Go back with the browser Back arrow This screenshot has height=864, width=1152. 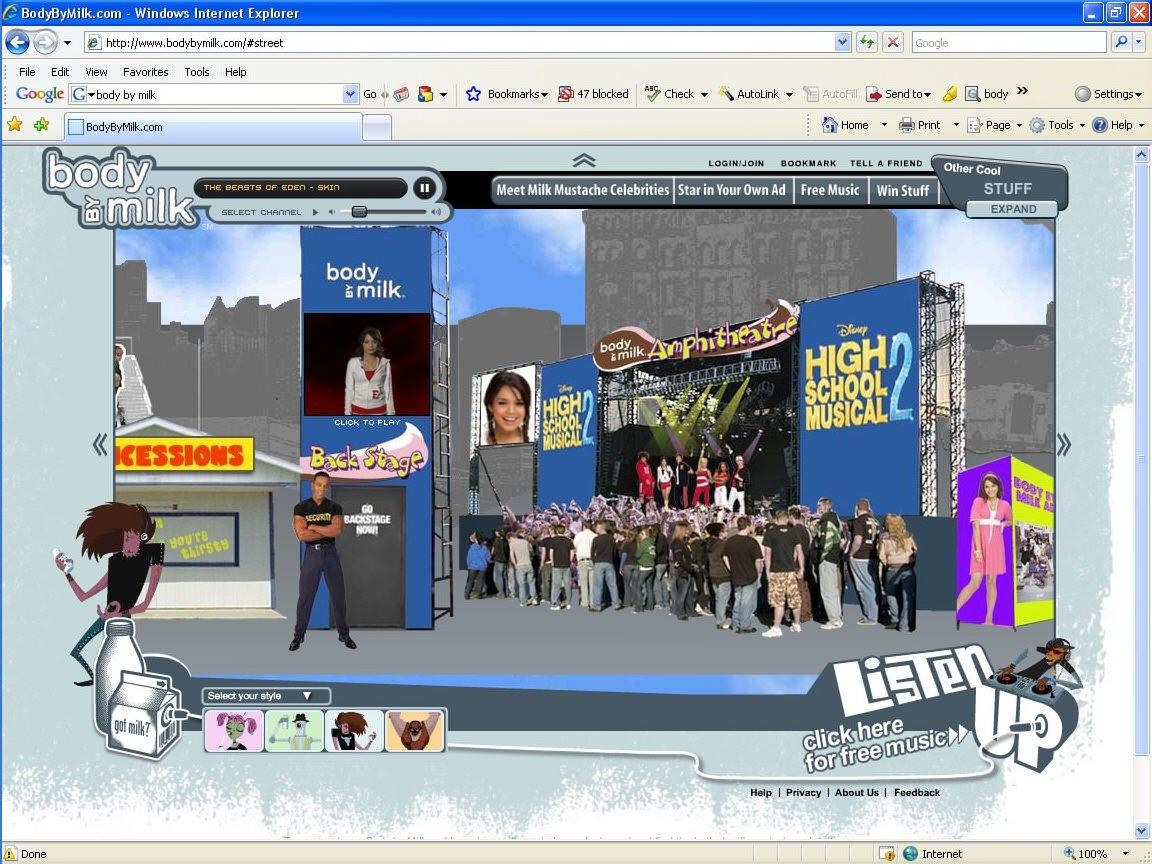click(x=18, y=43)
